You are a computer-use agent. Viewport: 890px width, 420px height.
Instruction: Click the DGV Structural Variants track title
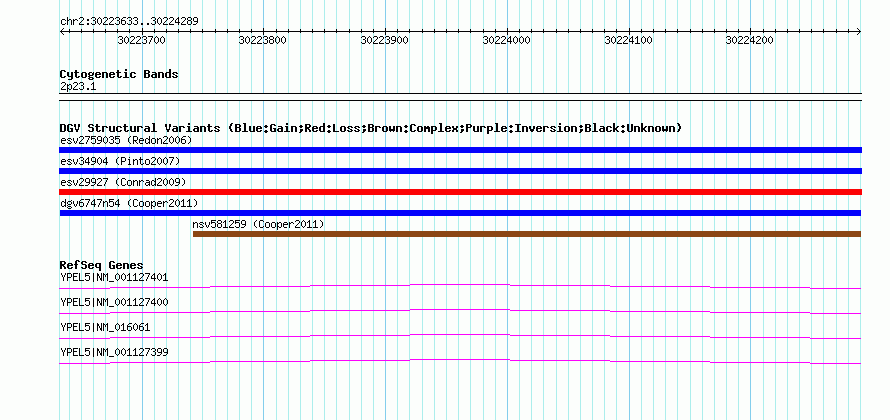pyautogui.click(x=371, y=128)
